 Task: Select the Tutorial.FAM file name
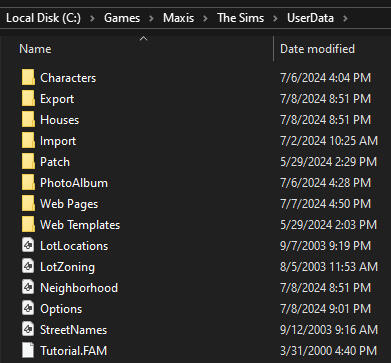click(73, 351)
